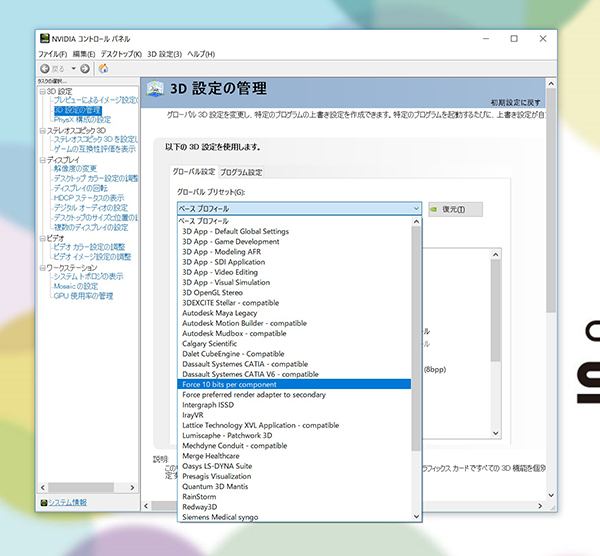Select Mosaic の設定 tree item
This screenshot has width=600, height=556.
tap(76, 286)
